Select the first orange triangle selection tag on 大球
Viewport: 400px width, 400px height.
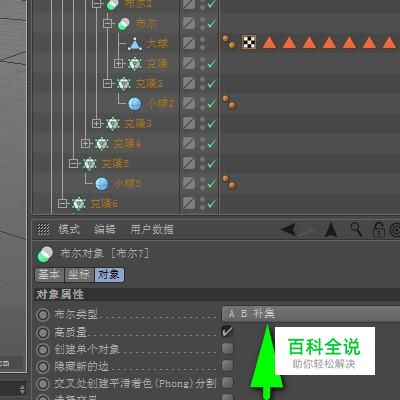tap(269, 42)
